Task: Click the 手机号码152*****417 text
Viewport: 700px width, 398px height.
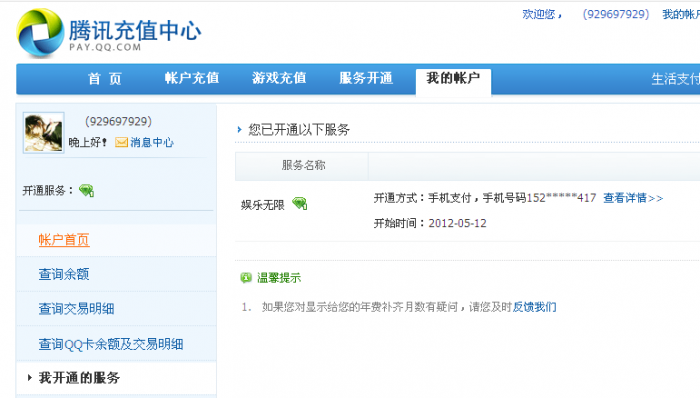Action: pos(539,198)
